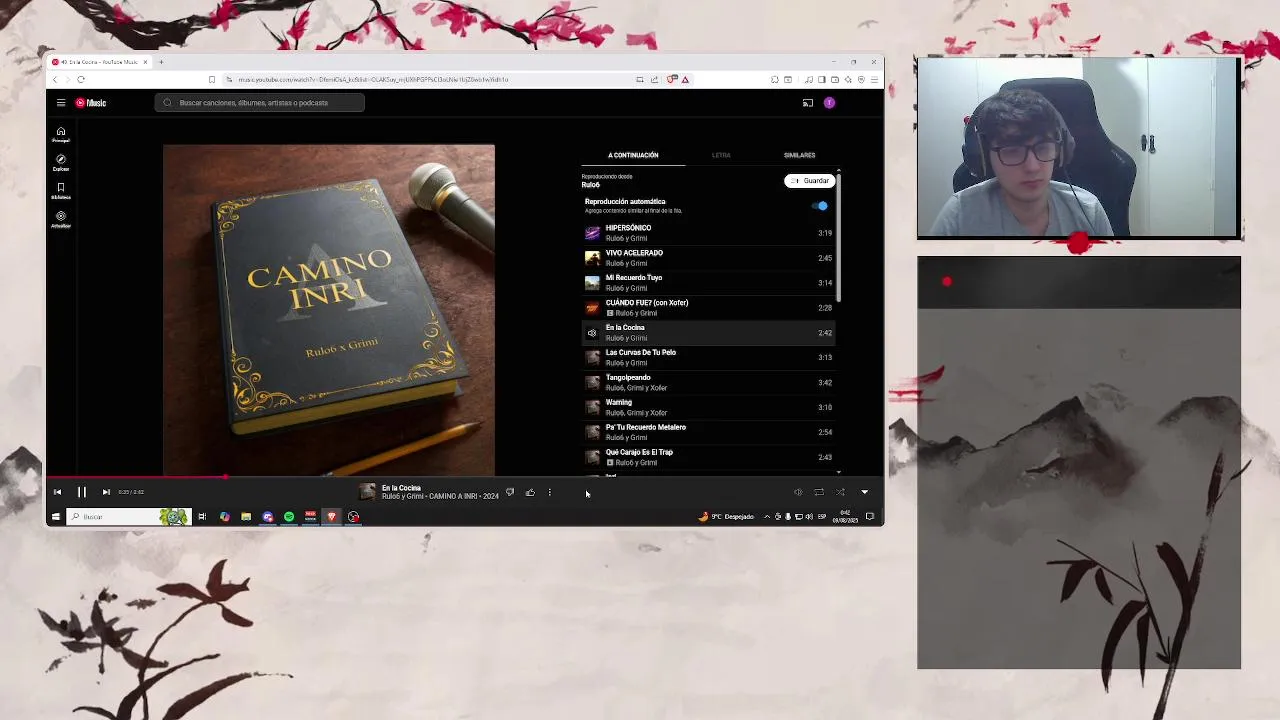Open File Explorer from the taskbar
1280x720 pixels.
246,517
